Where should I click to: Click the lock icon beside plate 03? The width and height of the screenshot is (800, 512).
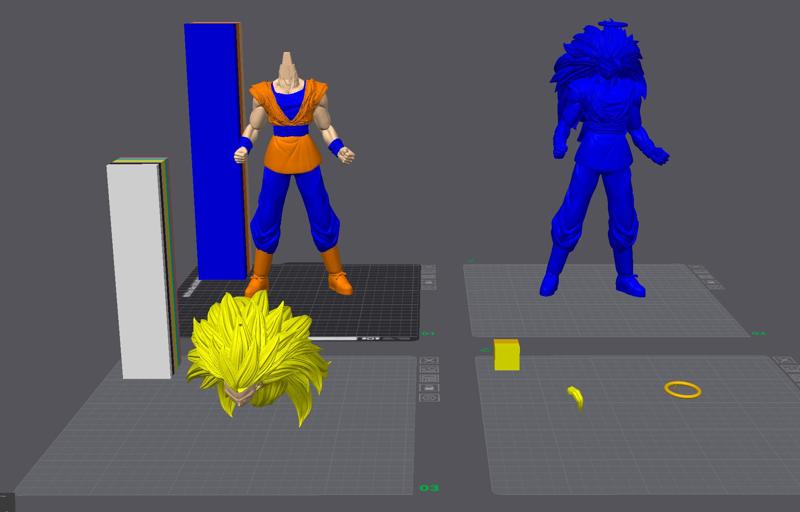point(429,388)
